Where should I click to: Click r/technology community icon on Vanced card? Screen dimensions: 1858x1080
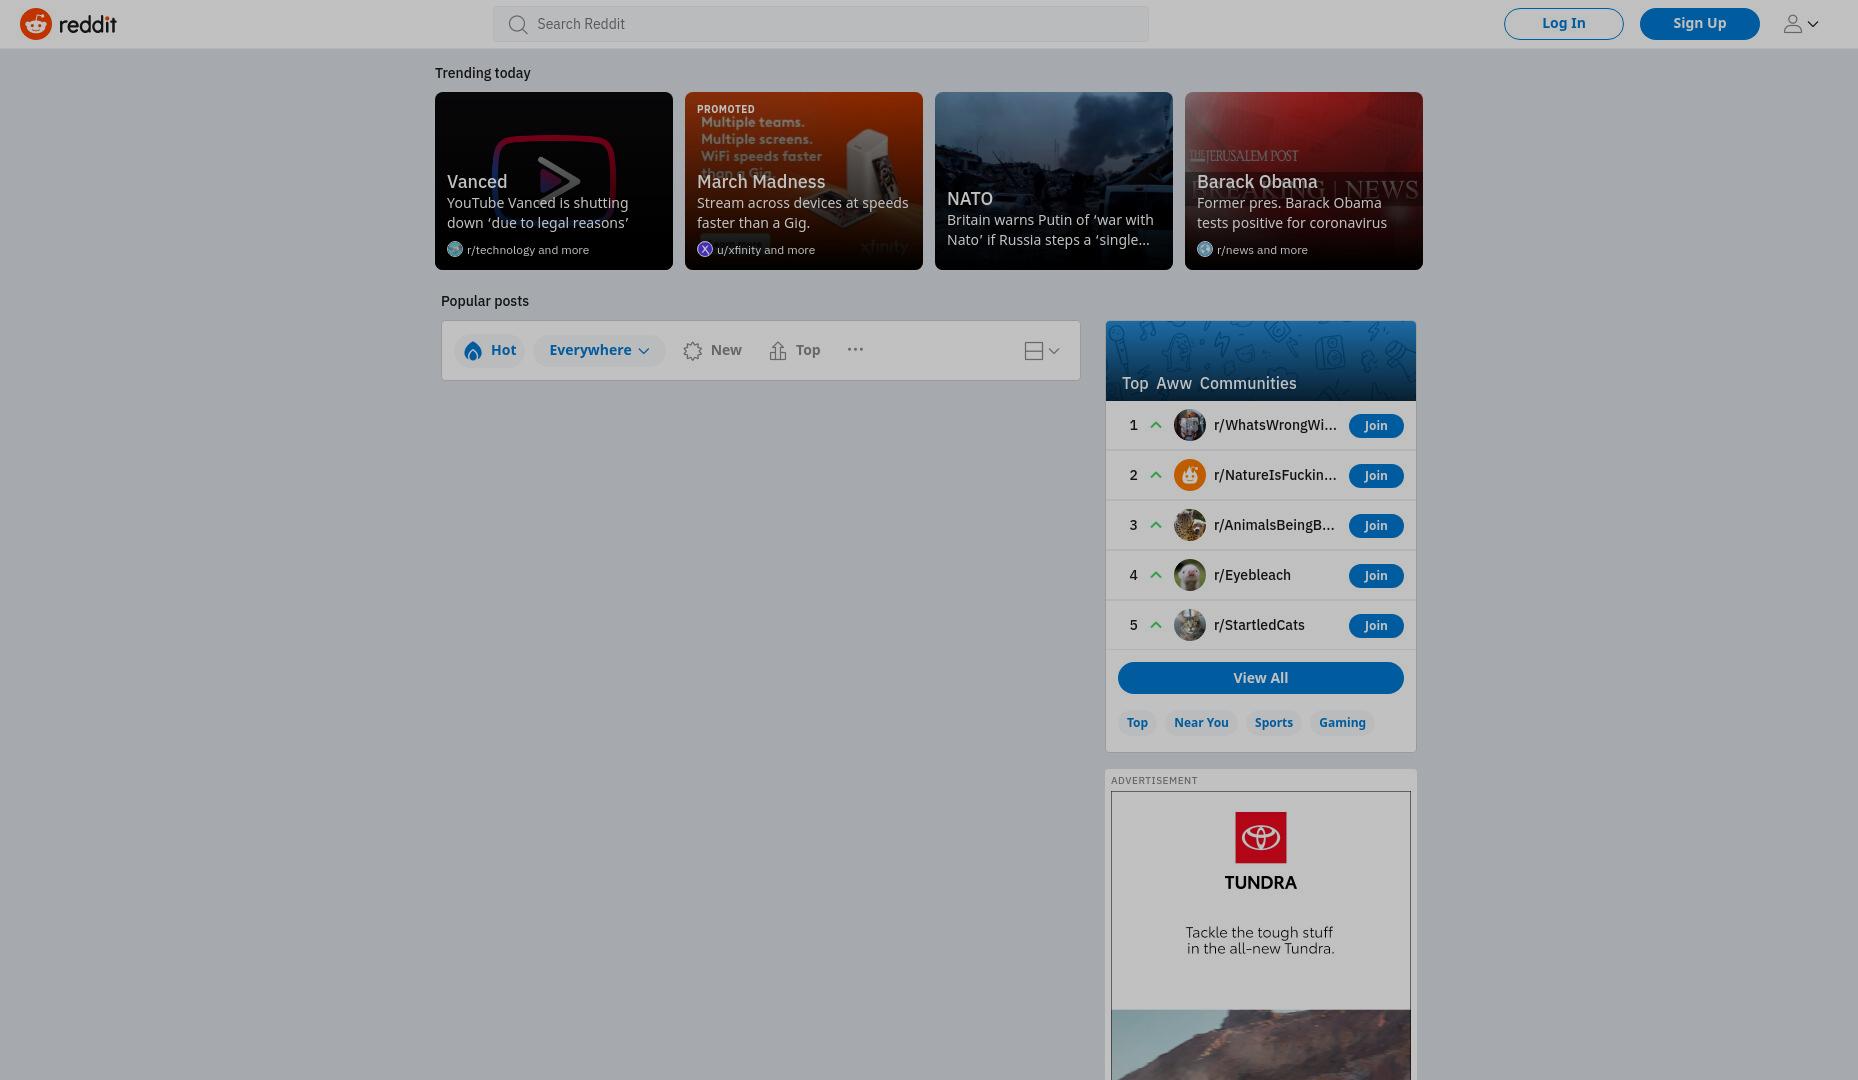click(x=455, y=250)
